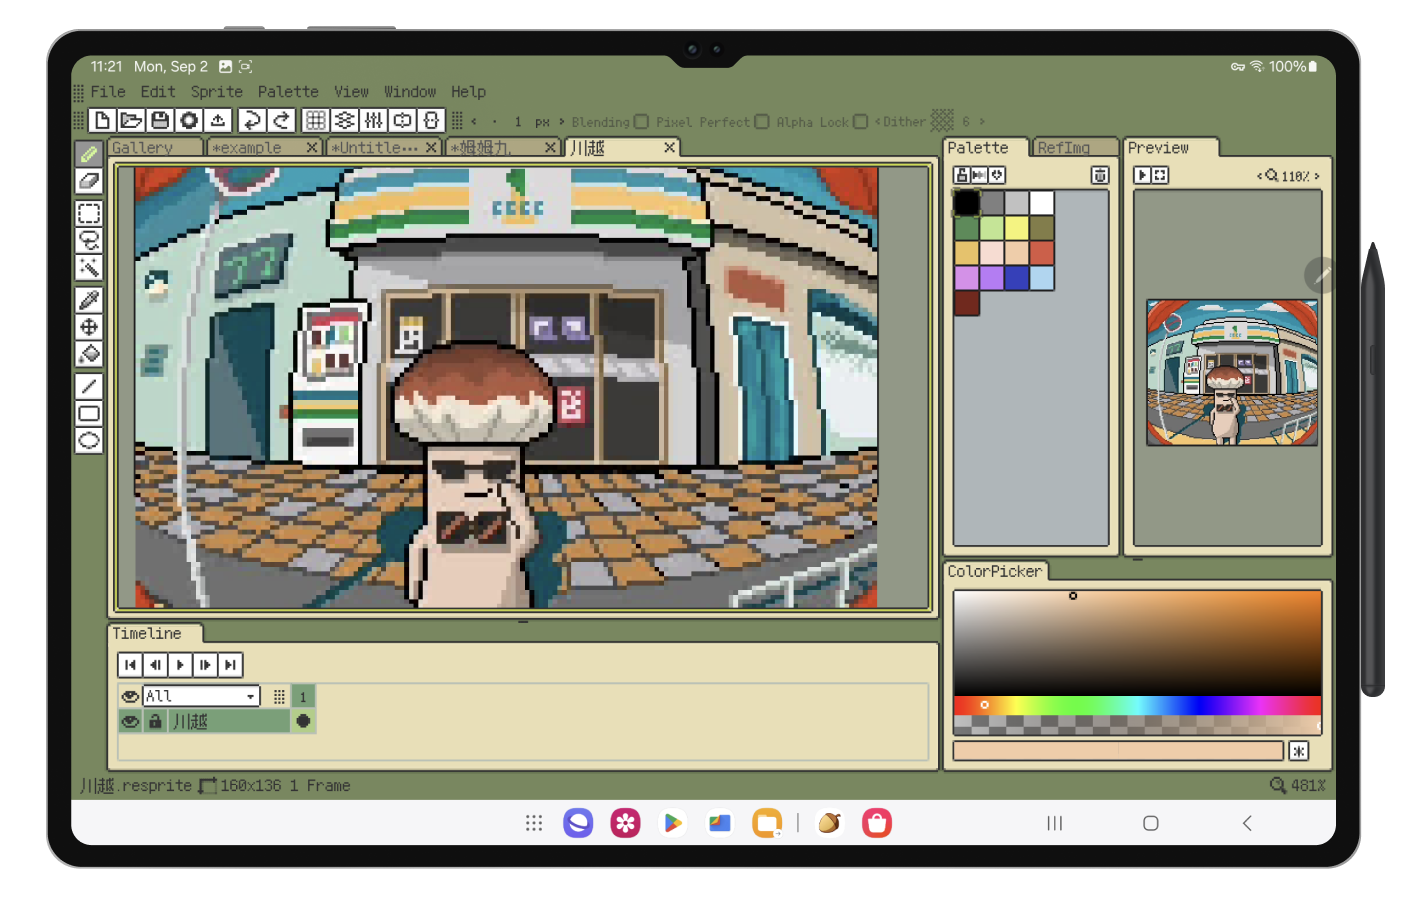Decrease Dither value with left arrow
The width and height of the screenshot is (1408, 897).
pos(877,122)
